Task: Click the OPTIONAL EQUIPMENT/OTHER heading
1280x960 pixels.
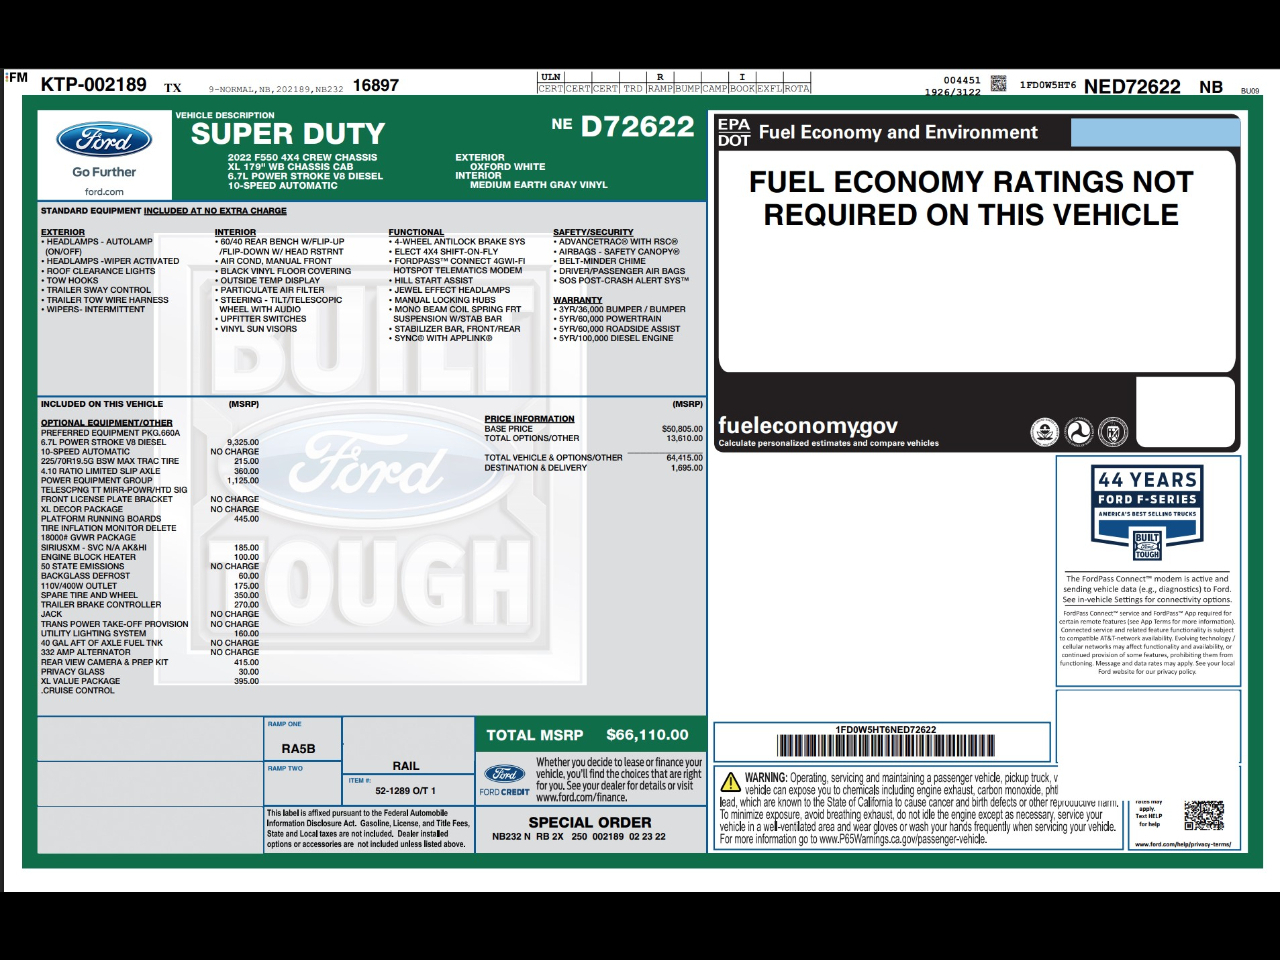Action: 107,423
